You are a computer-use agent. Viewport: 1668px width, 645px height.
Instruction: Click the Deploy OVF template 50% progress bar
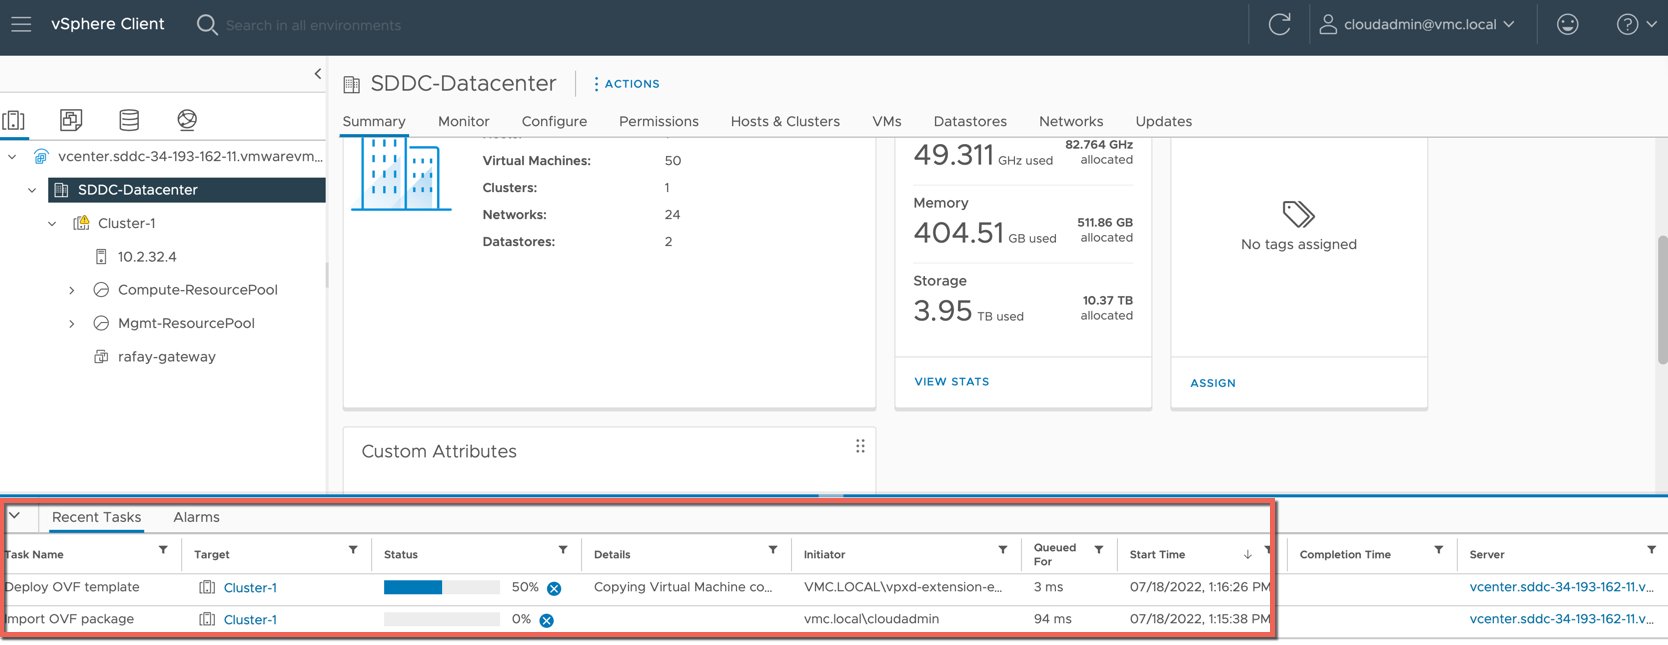point(442,587)
